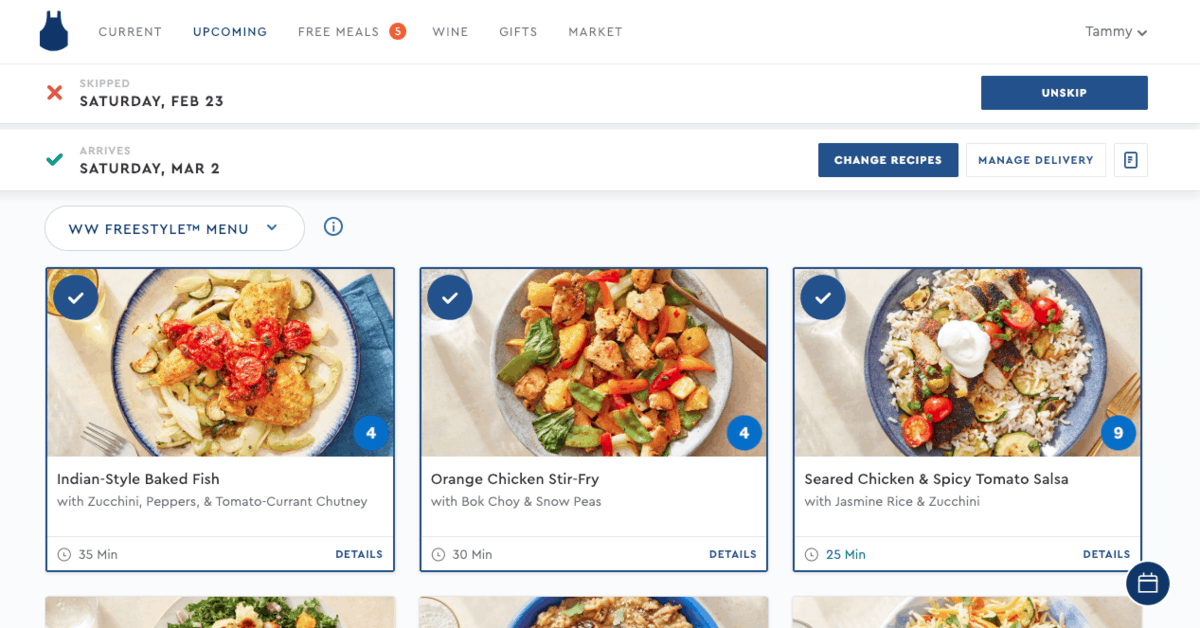Switch to the Current tab
Viewport: 1200px width, 628px height.
click(130, 32)
